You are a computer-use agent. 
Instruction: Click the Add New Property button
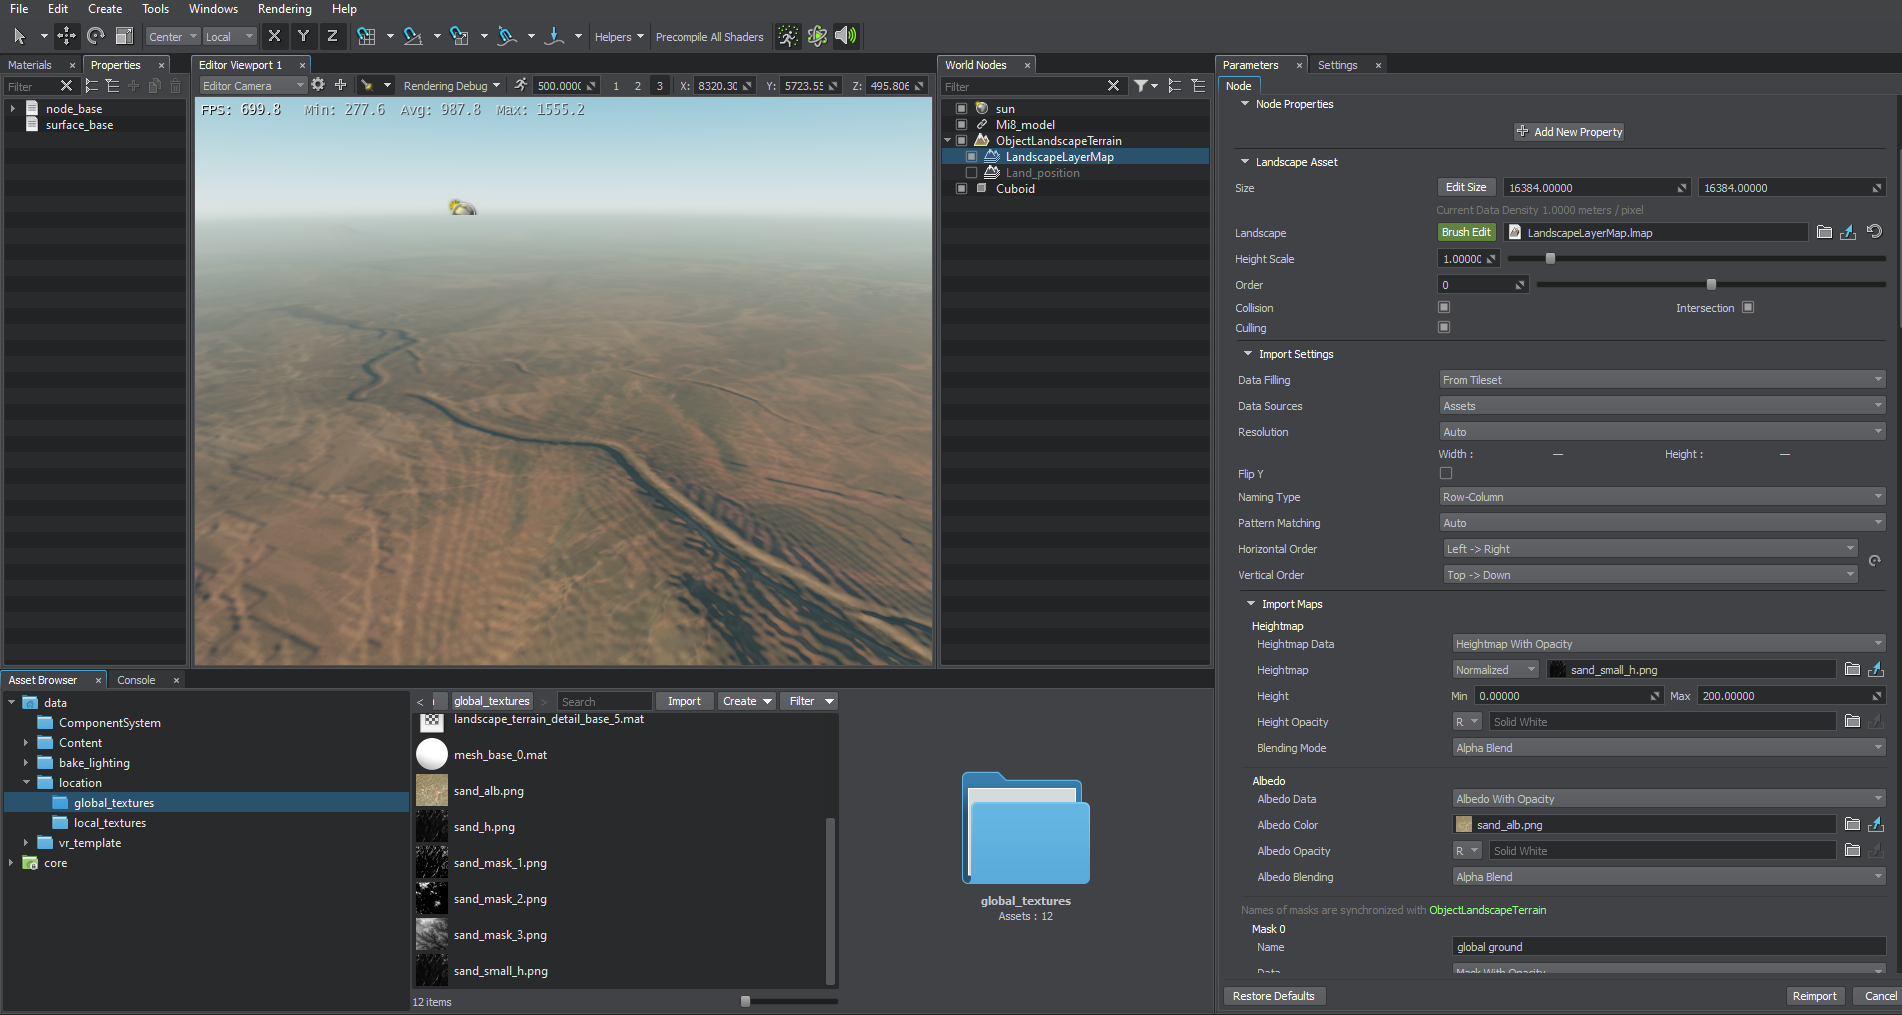pos(1569,132)
